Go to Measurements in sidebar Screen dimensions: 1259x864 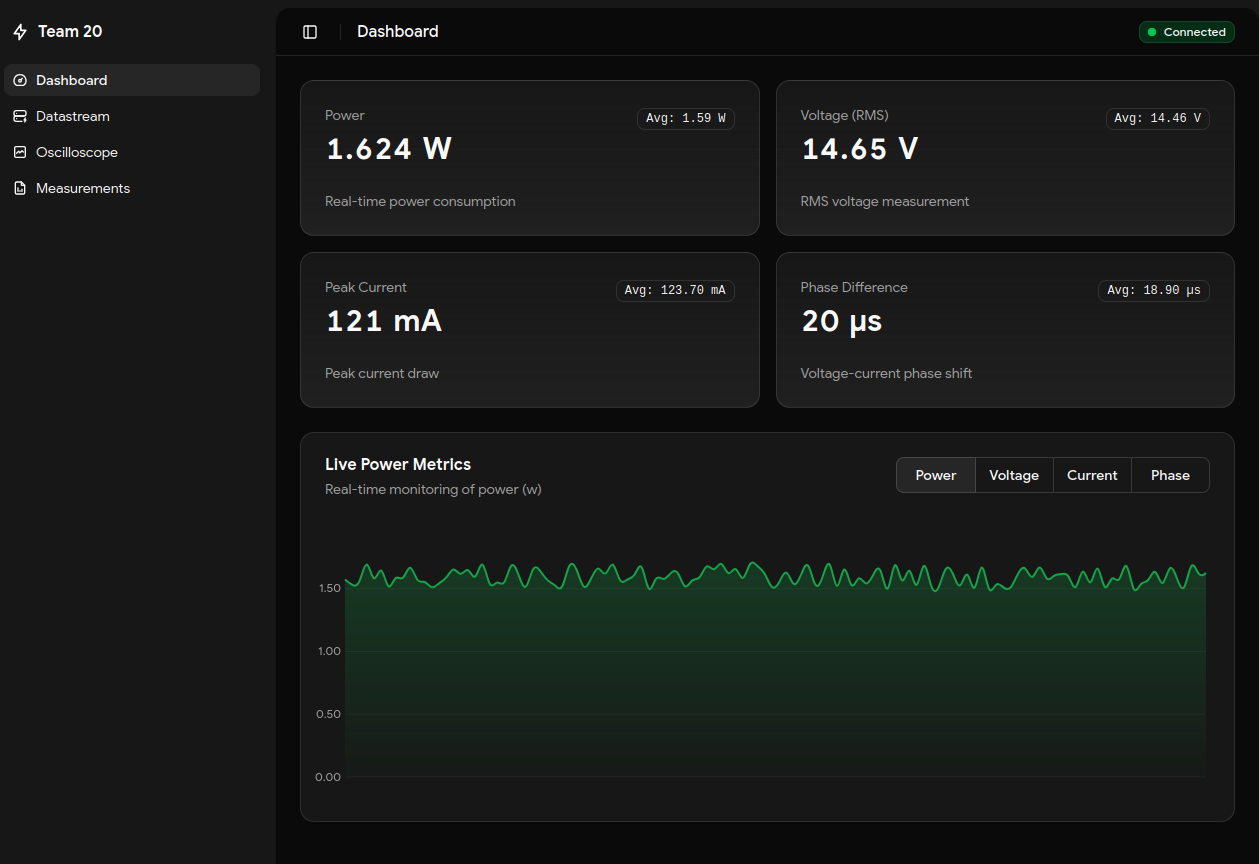pos(83,188)
